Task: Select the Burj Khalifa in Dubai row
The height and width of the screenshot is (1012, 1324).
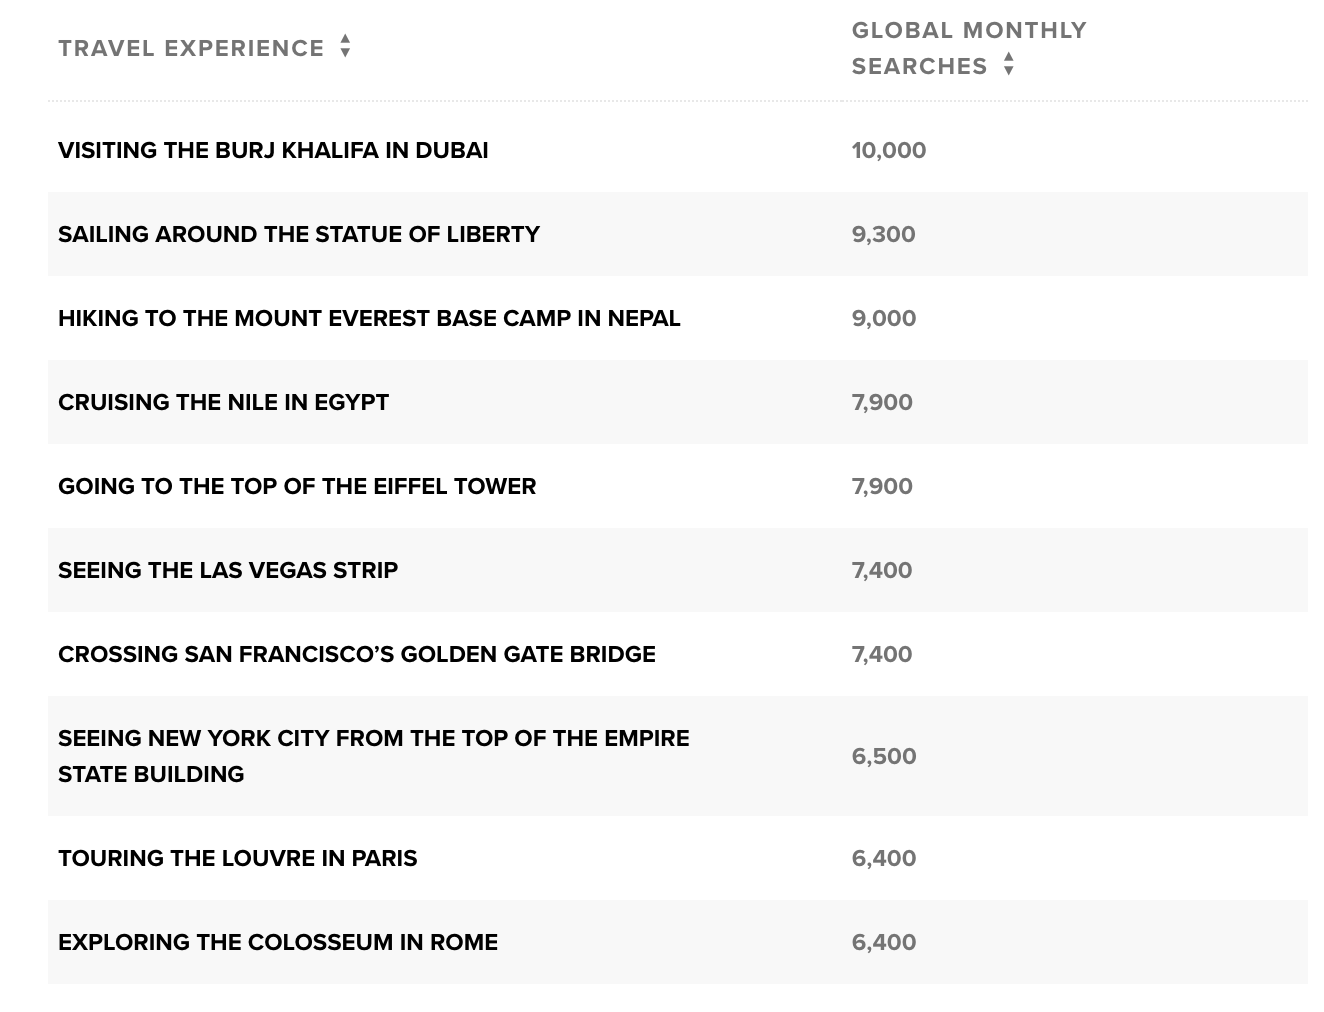Action: tap(677, 150)
